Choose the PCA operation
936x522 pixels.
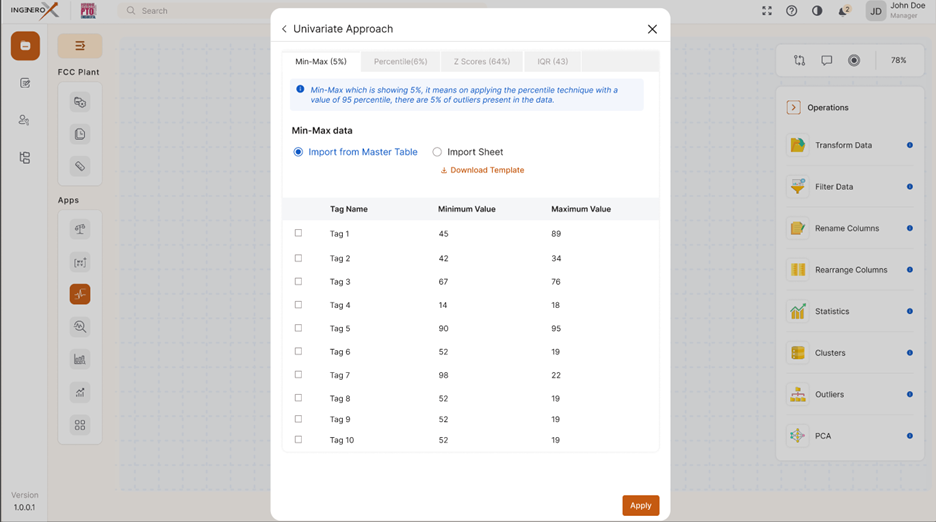(x=822, y=436)
